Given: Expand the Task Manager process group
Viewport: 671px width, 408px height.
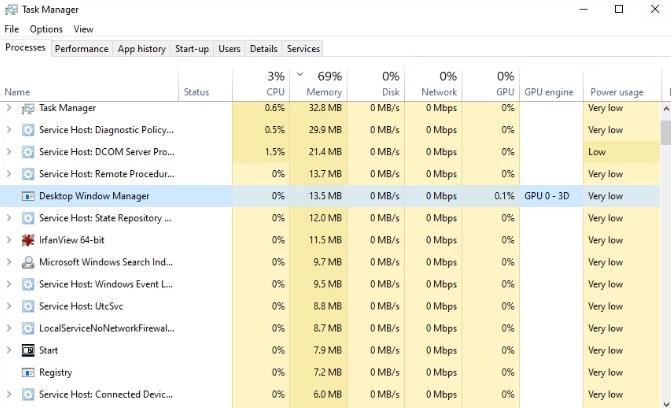Looking at the screenshot, I should point(9,108).
